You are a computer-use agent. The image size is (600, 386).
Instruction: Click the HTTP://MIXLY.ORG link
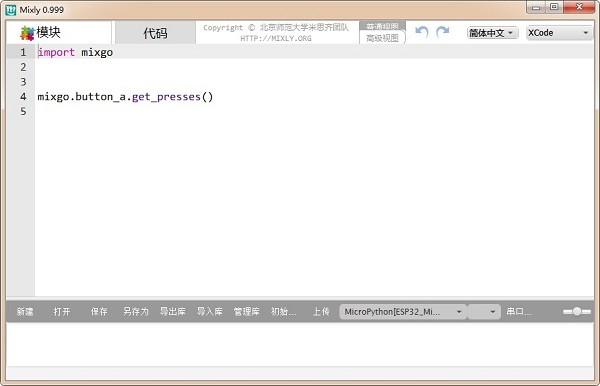(276, 38)
